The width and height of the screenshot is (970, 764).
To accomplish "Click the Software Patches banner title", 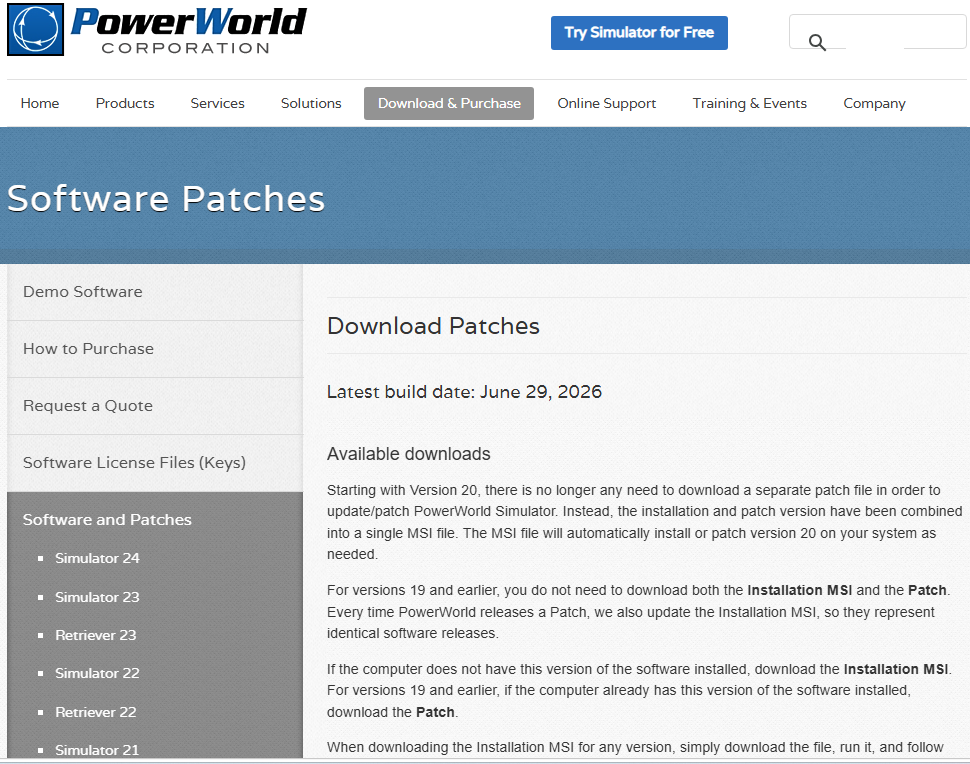I will pyautogui.click(x=166, y=199).
